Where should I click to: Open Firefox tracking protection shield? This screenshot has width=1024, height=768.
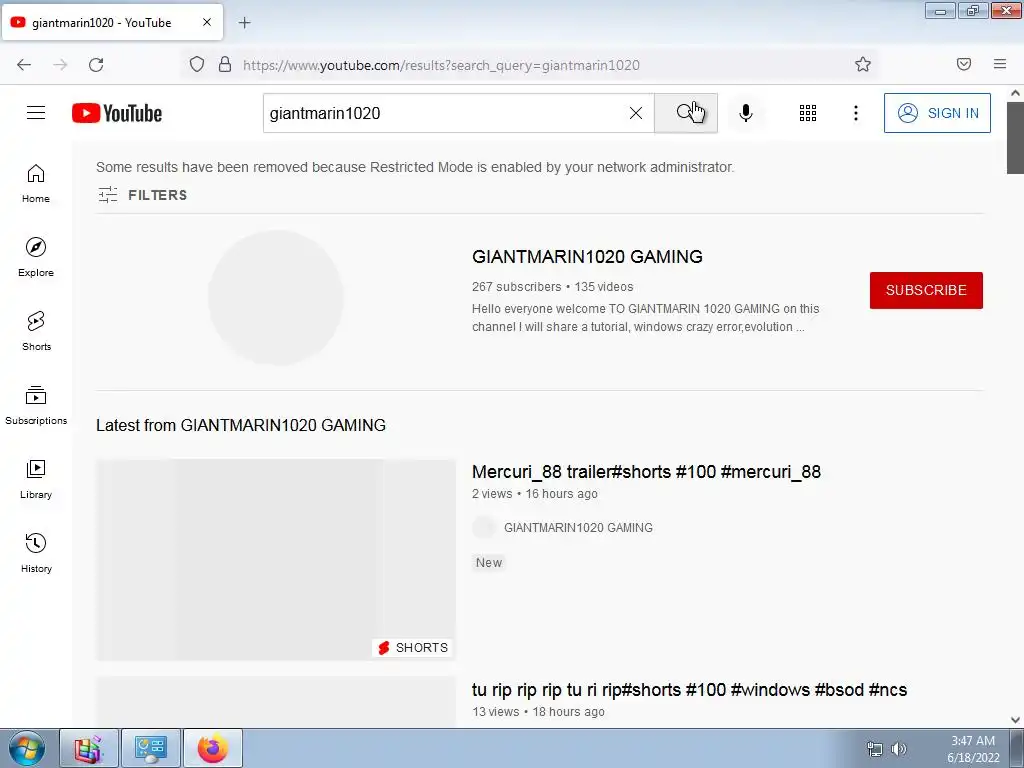pos(197,65)
